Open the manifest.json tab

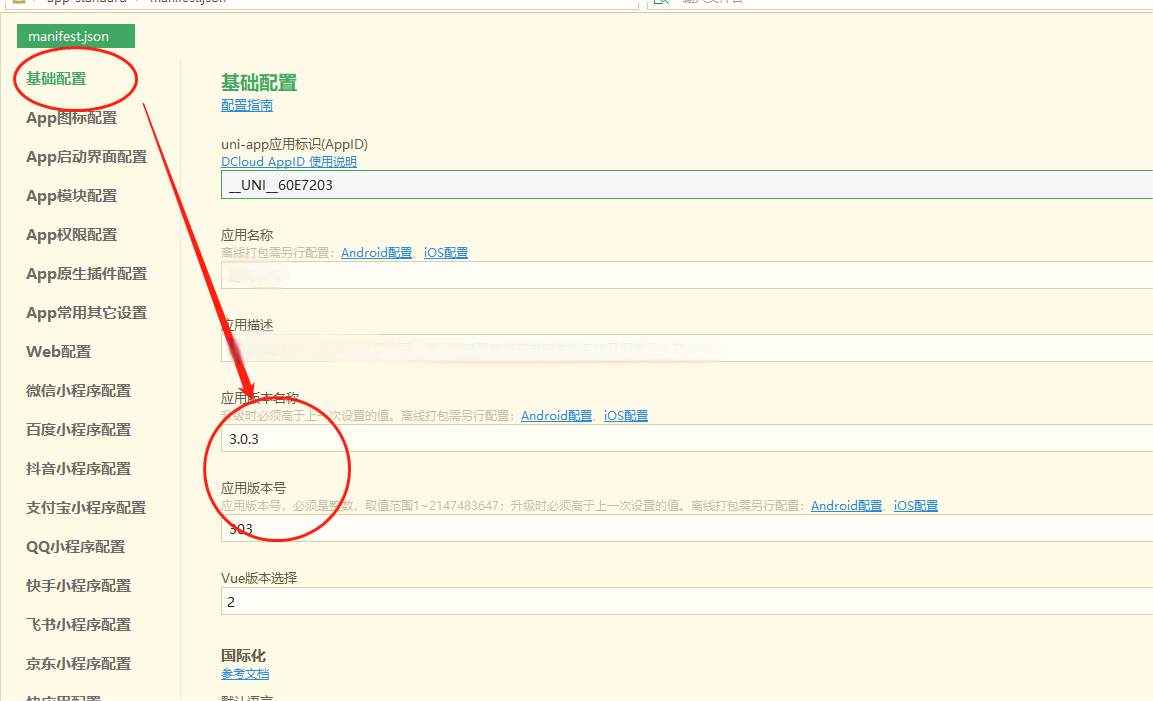point(75,37)
